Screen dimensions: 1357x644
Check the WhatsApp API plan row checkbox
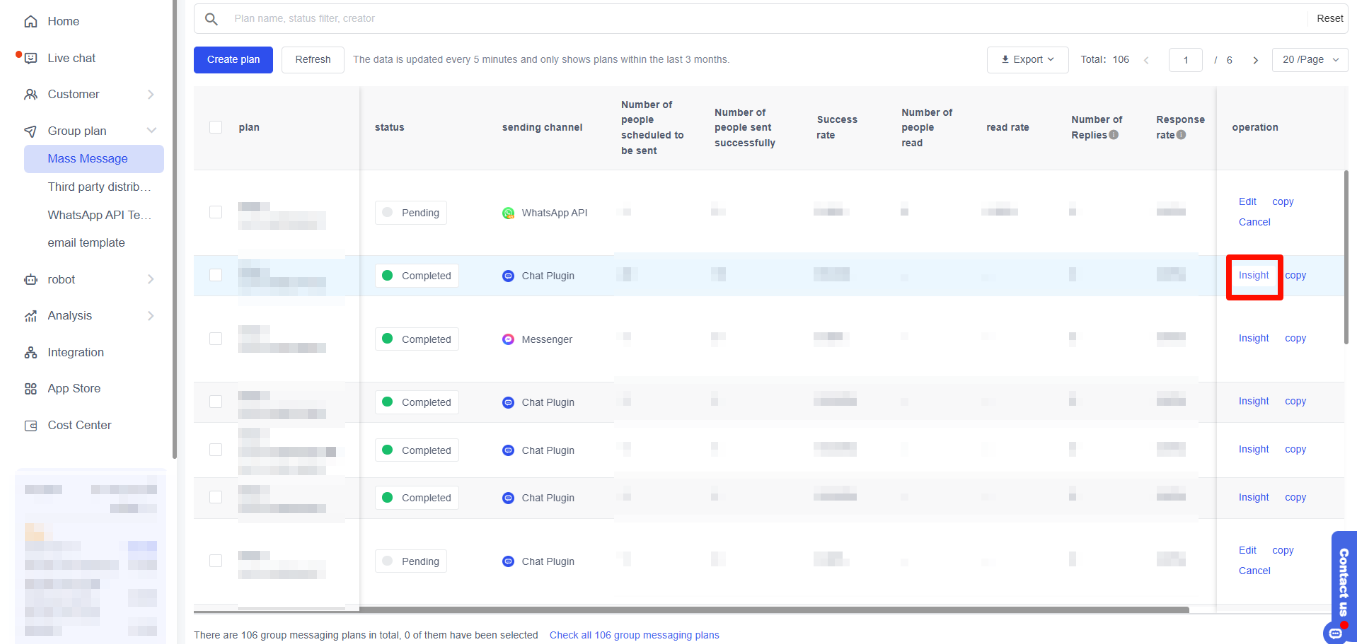pos(215,212)
